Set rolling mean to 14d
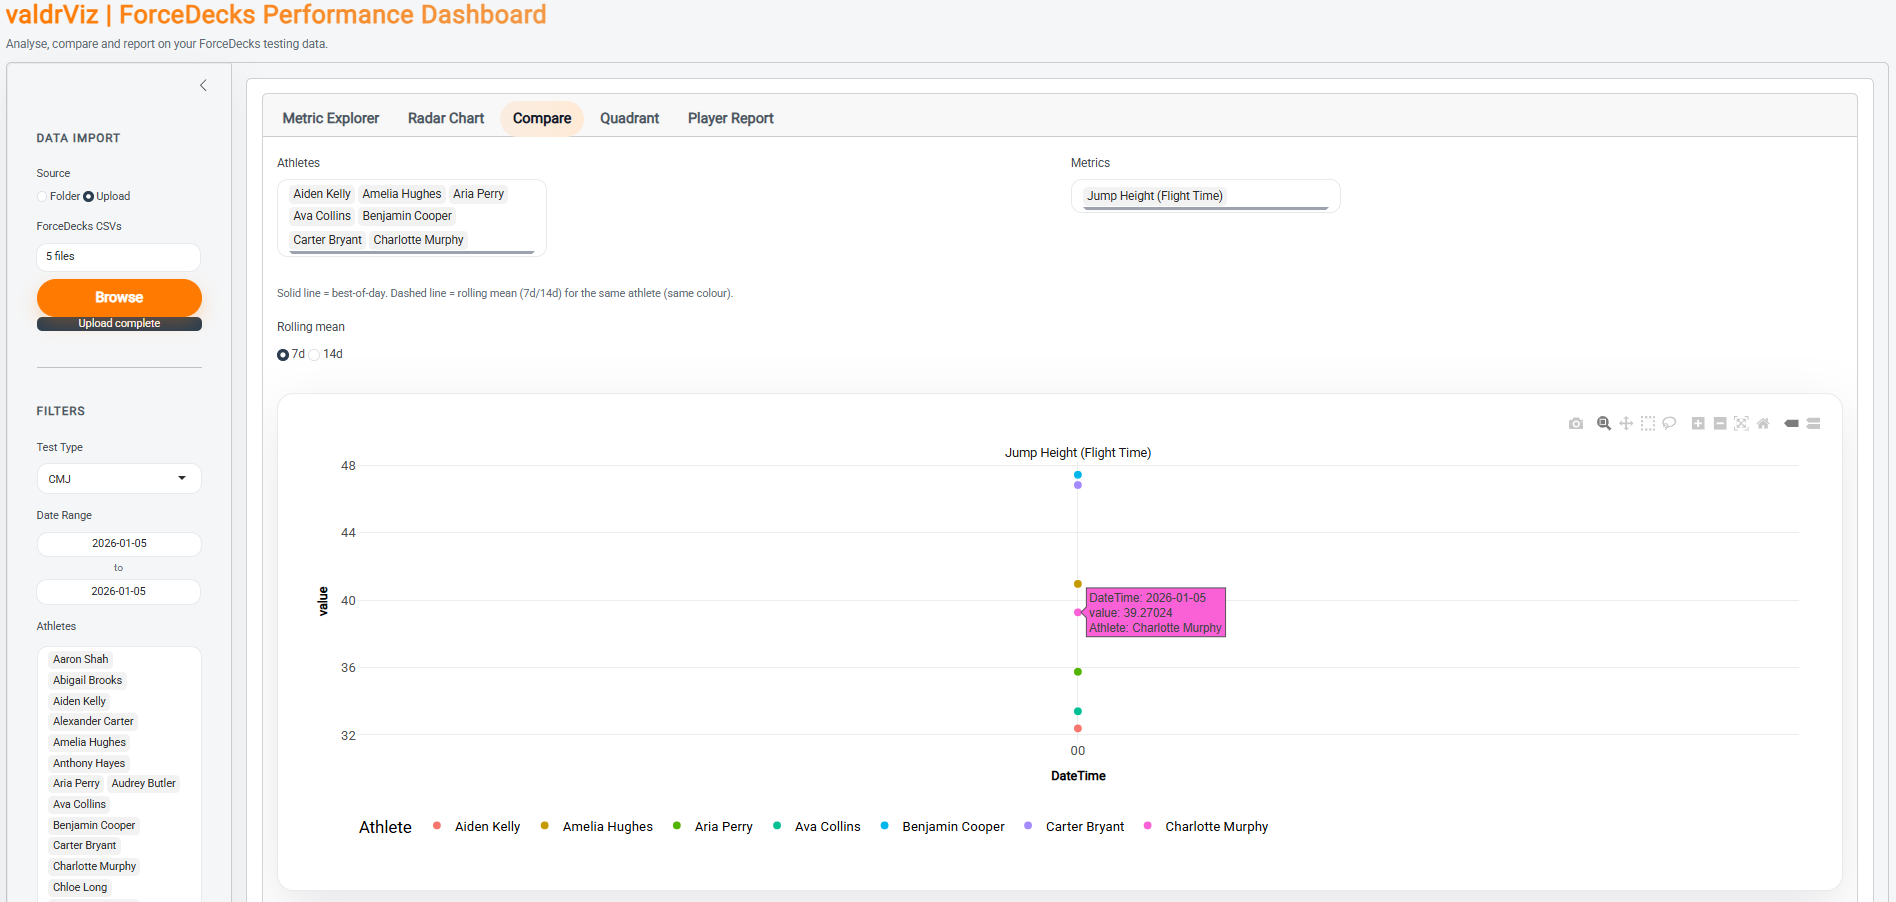Screen dimensions: 1896x902 click(314, 355)
